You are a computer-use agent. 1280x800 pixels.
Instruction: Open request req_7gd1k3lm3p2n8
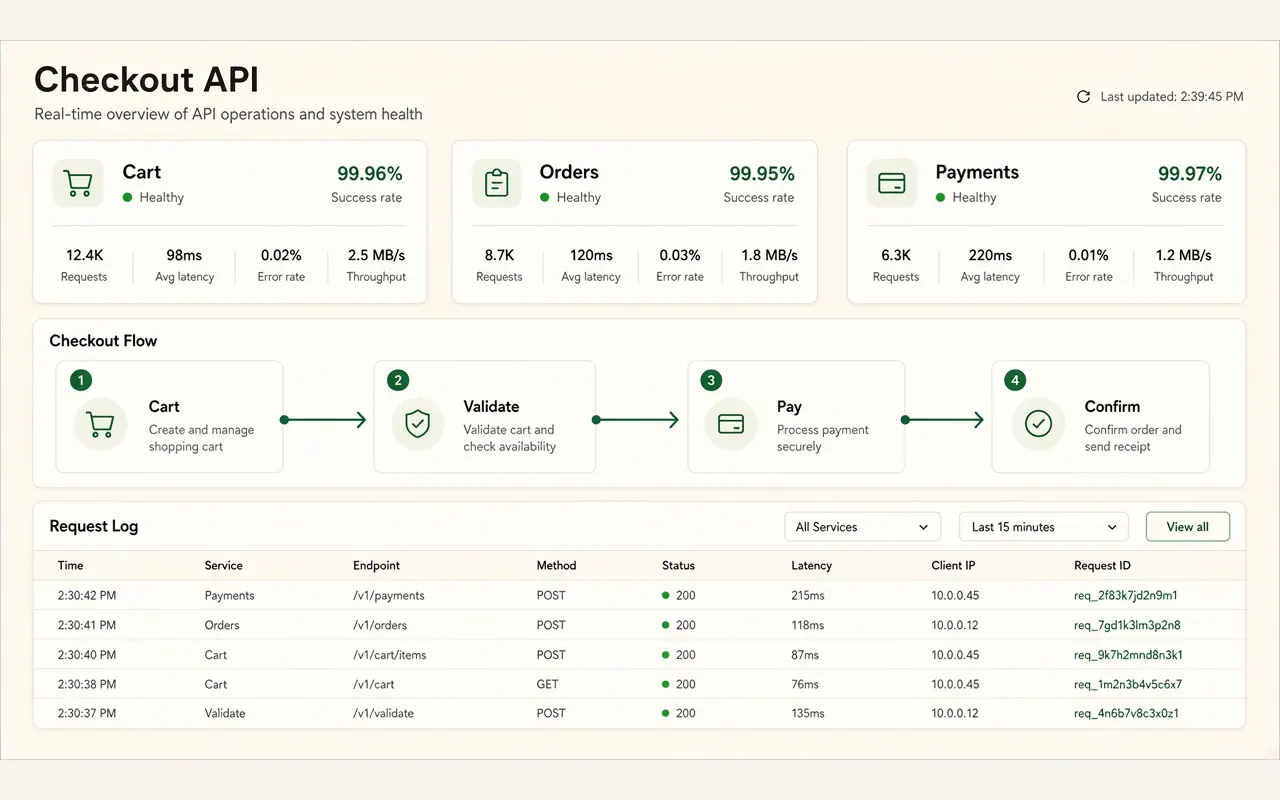[1127, 625]
